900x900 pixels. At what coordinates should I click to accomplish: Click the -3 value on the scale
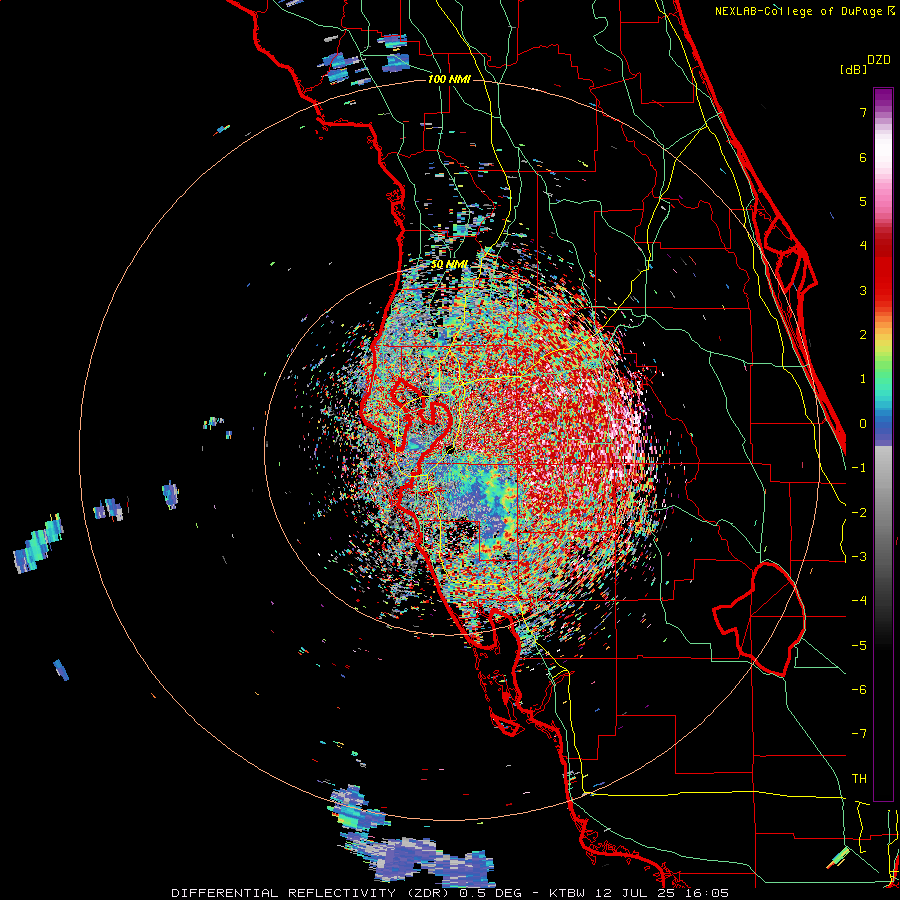click(859, 557)
